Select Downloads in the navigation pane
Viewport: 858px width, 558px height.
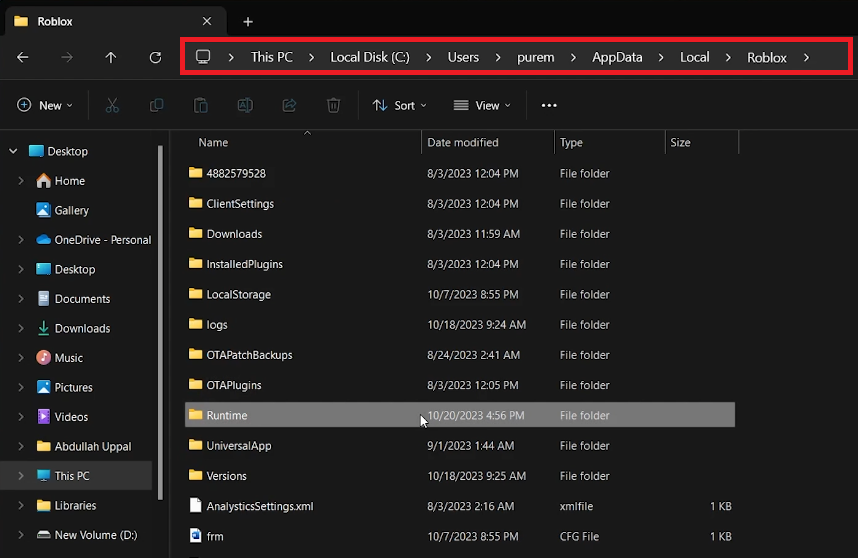click(82, 328)
